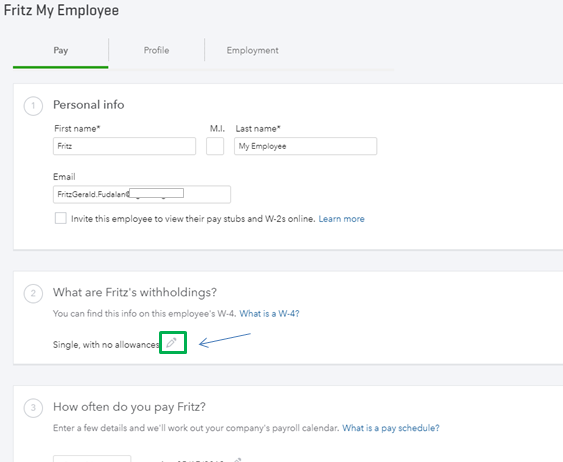Click the step 1 circle for Personal info

click(x=33, y=106)
